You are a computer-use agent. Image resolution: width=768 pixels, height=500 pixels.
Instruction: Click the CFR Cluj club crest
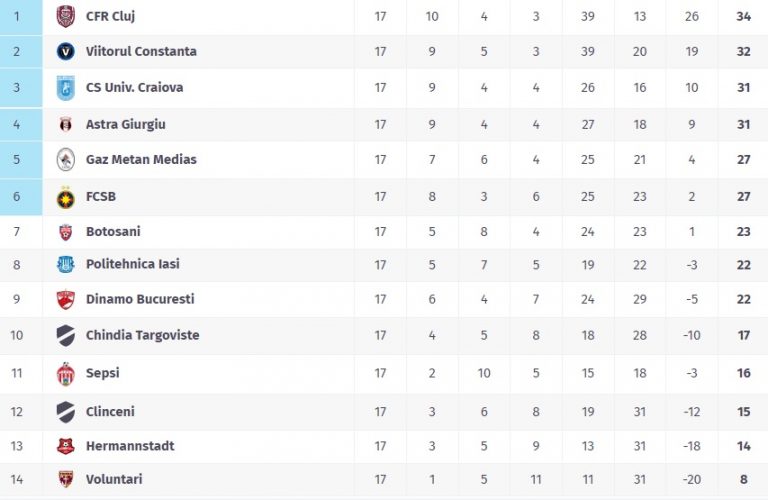point(66,16)
